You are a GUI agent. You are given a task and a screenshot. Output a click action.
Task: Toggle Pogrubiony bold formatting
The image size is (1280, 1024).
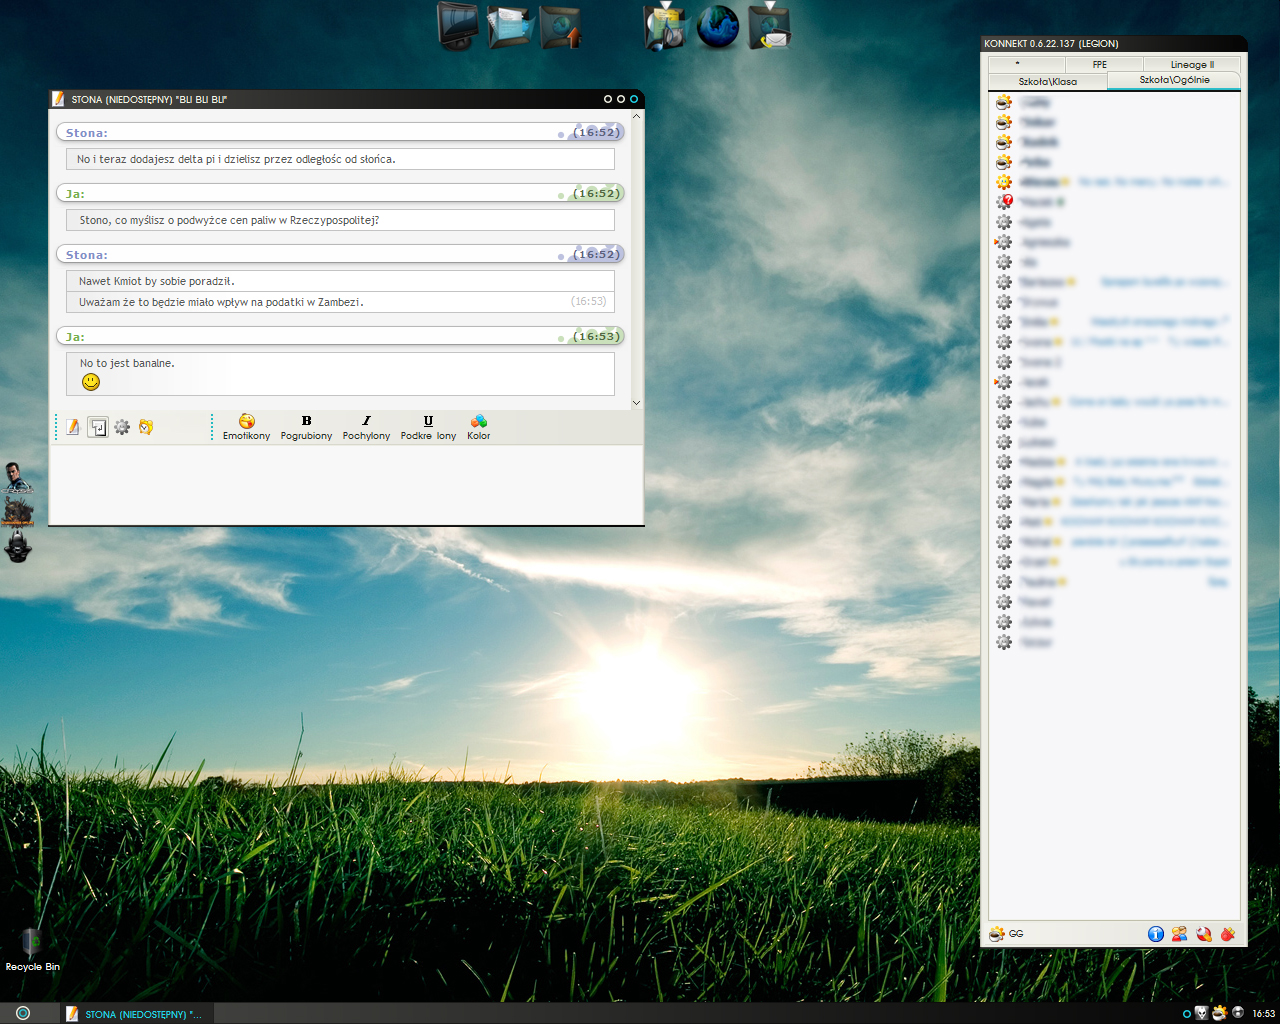[x=306, y=427]
